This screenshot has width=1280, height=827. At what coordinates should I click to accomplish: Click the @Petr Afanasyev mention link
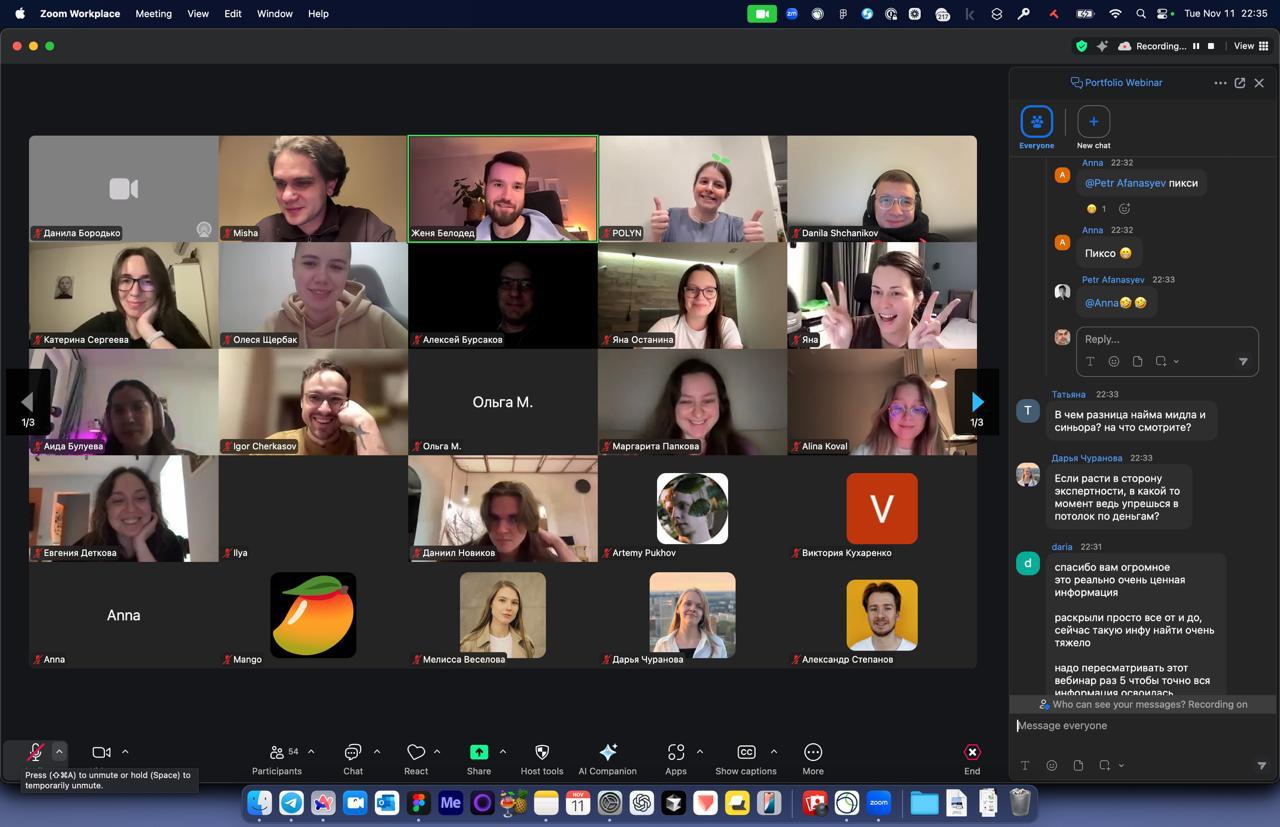[x=1125, y=183]
